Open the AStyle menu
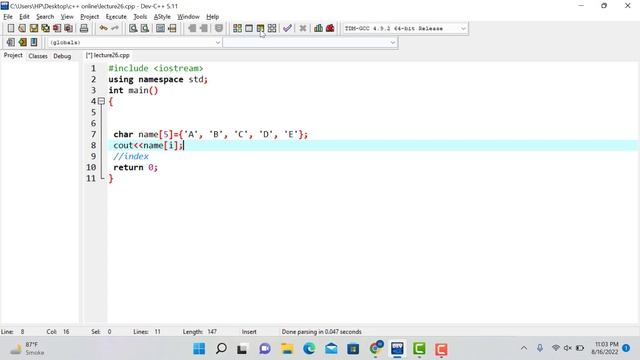Screen dimensions: 640x360 click(x=162, y=17)
